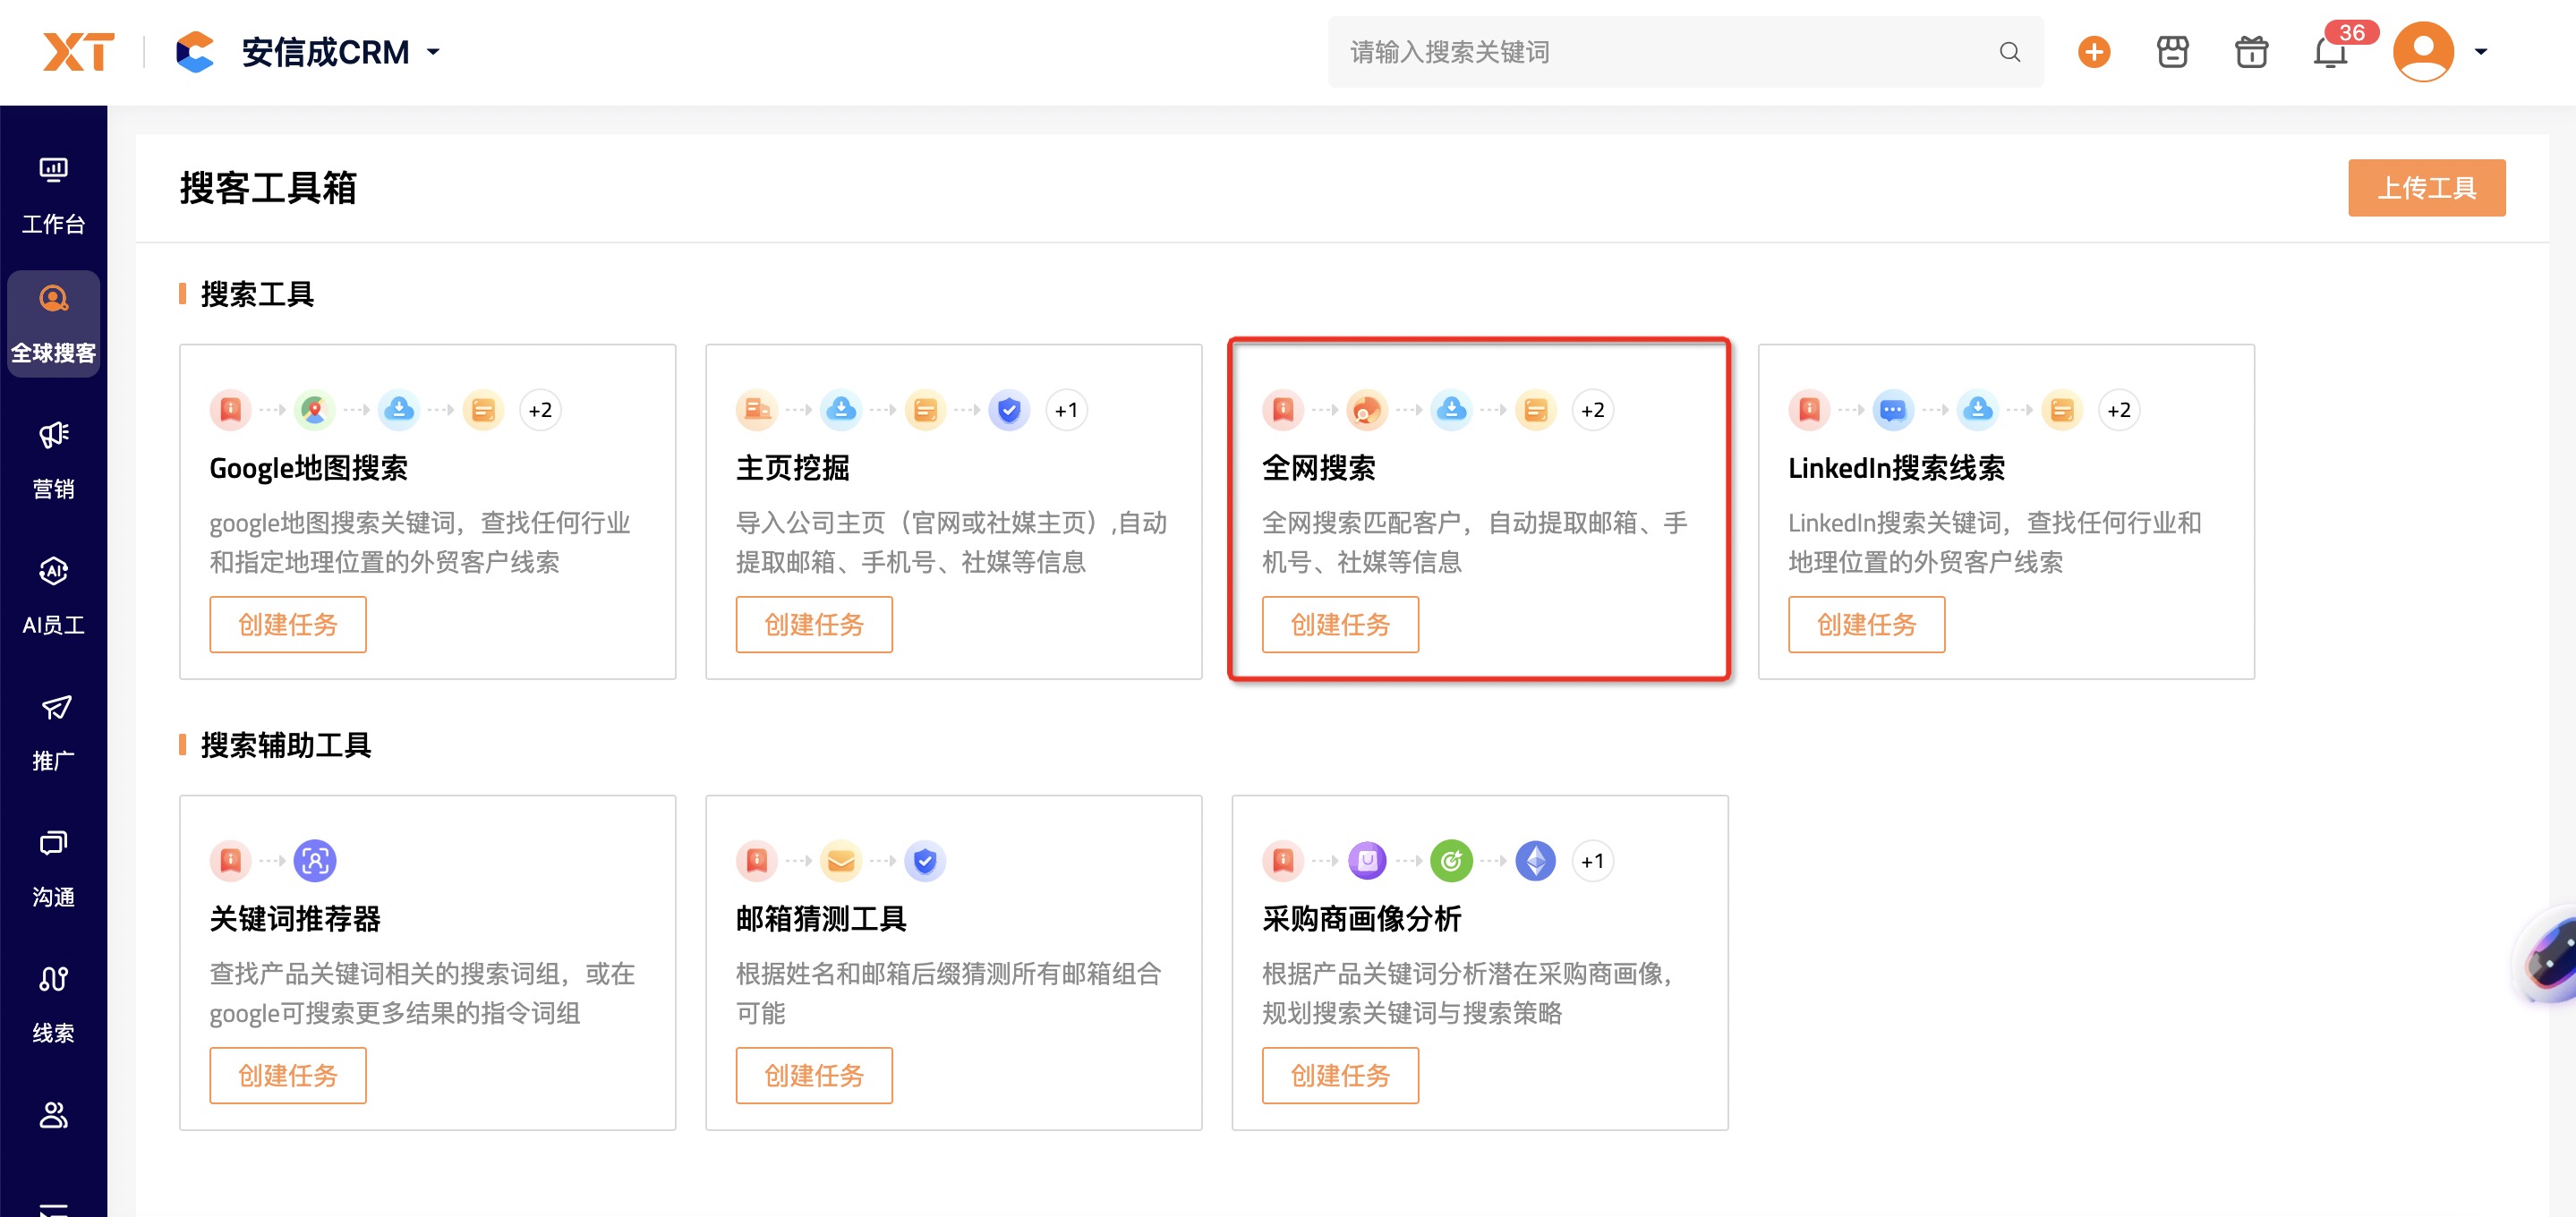2576x1217 pixels.
Task: Expand the user avatar account dropdown arrow
Action: click(x=2480, y=52)
